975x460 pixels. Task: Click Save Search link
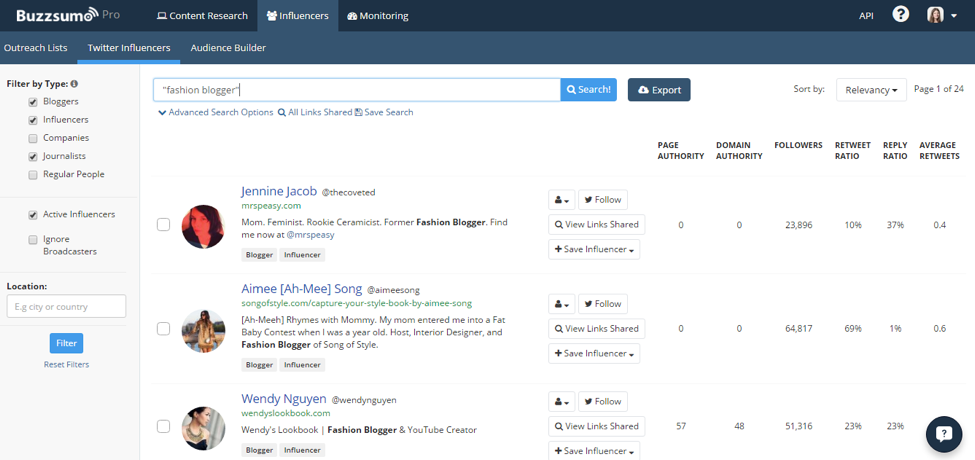384,113
